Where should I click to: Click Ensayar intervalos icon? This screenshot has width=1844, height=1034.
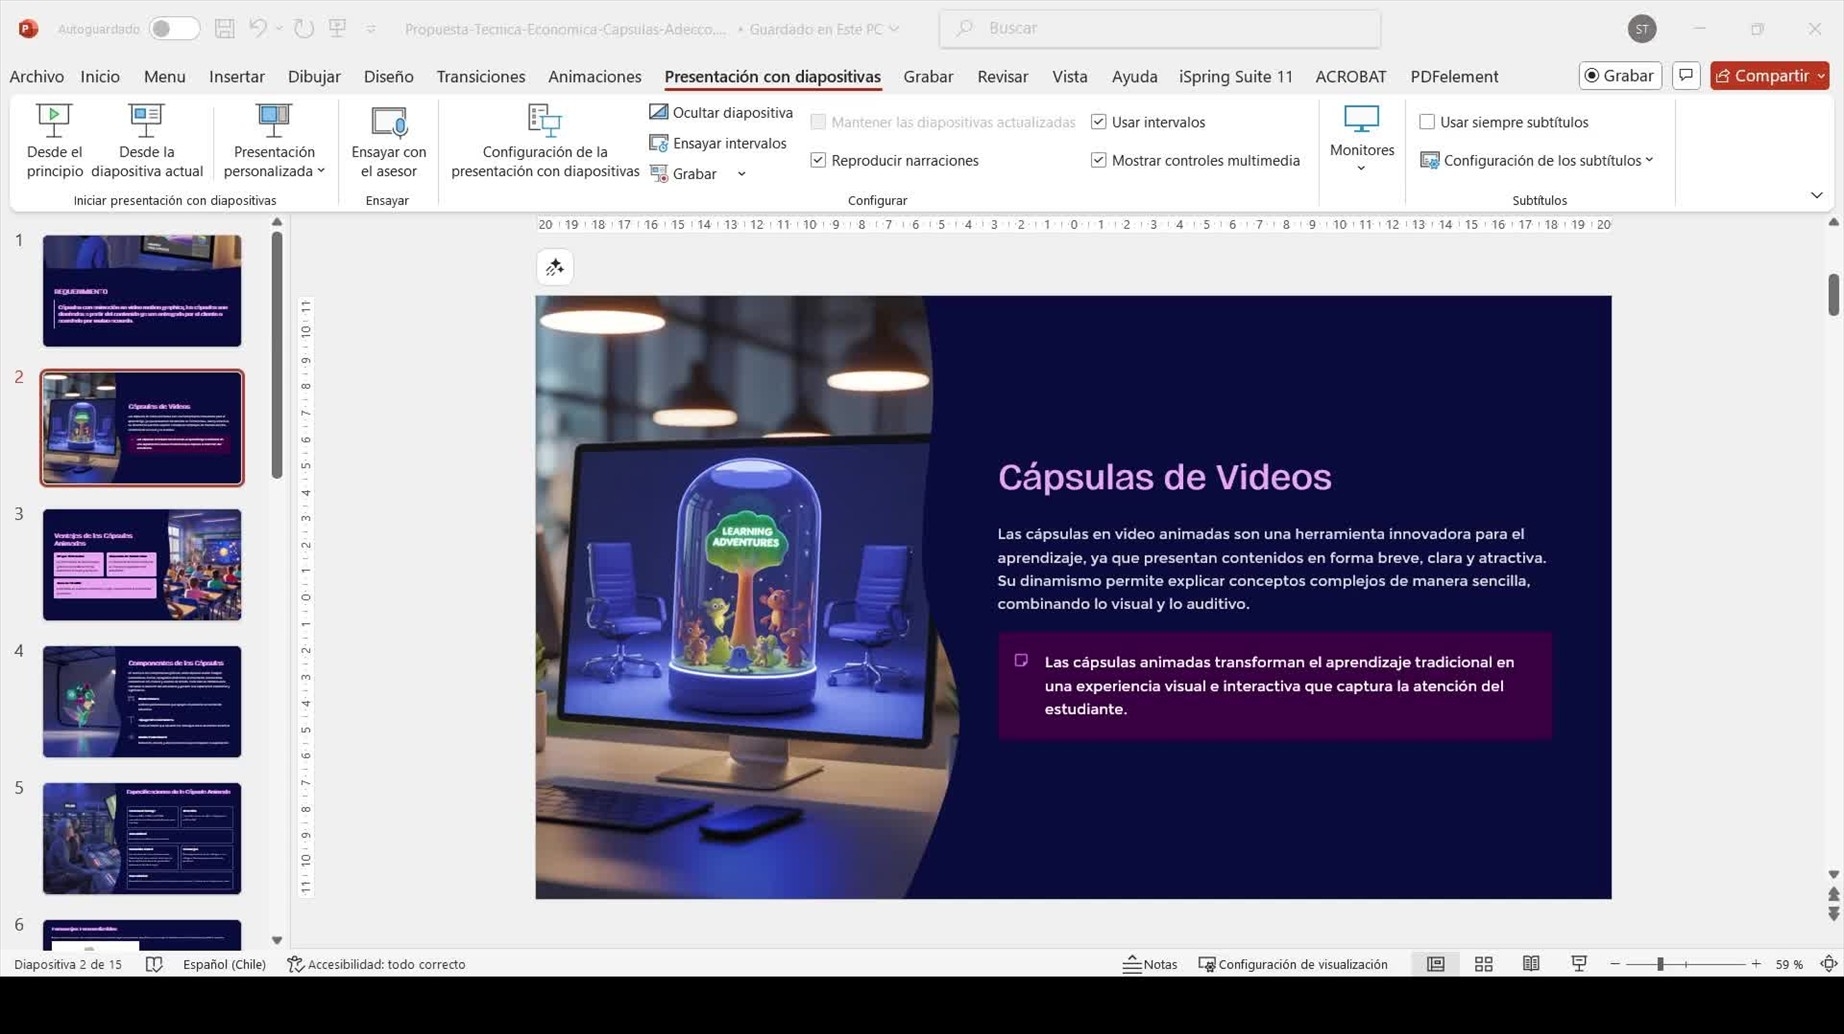pos(658,143)
